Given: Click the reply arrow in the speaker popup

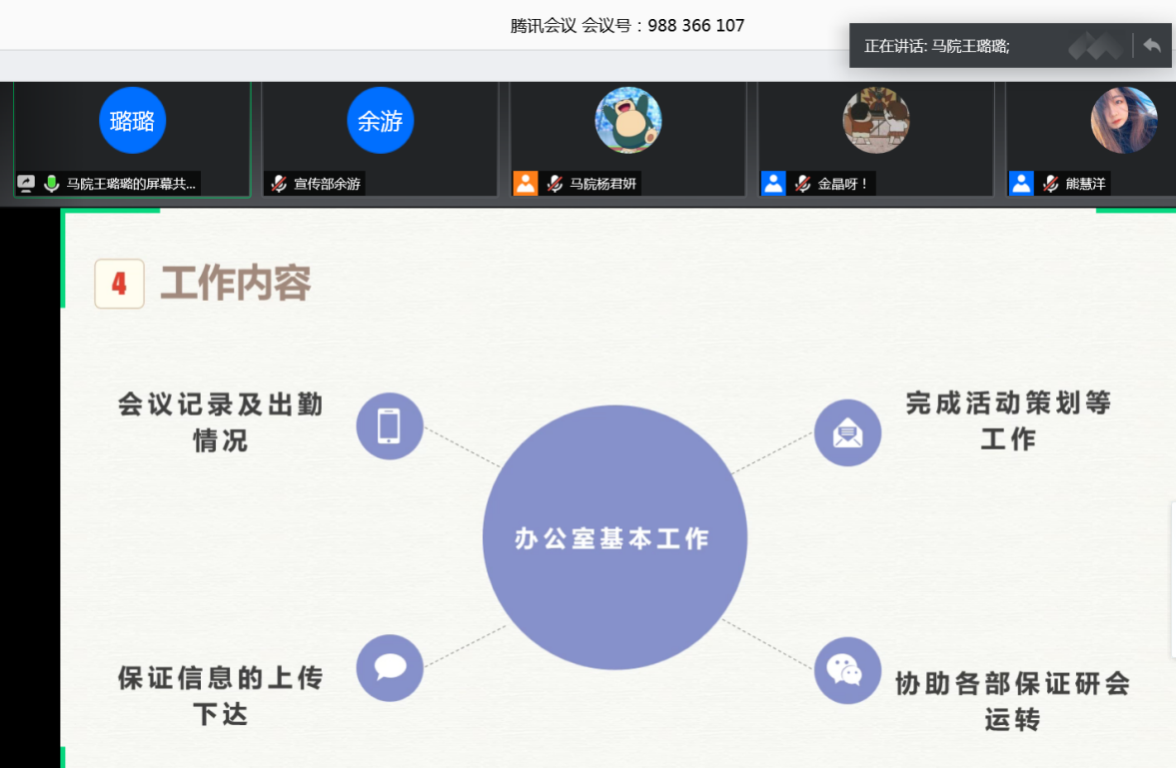Looking at the screenshot, I should click(x=1152, y=46).
